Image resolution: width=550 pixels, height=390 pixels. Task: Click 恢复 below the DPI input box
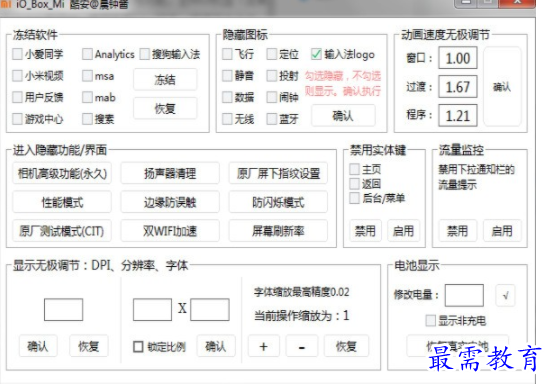pos(89,347)
